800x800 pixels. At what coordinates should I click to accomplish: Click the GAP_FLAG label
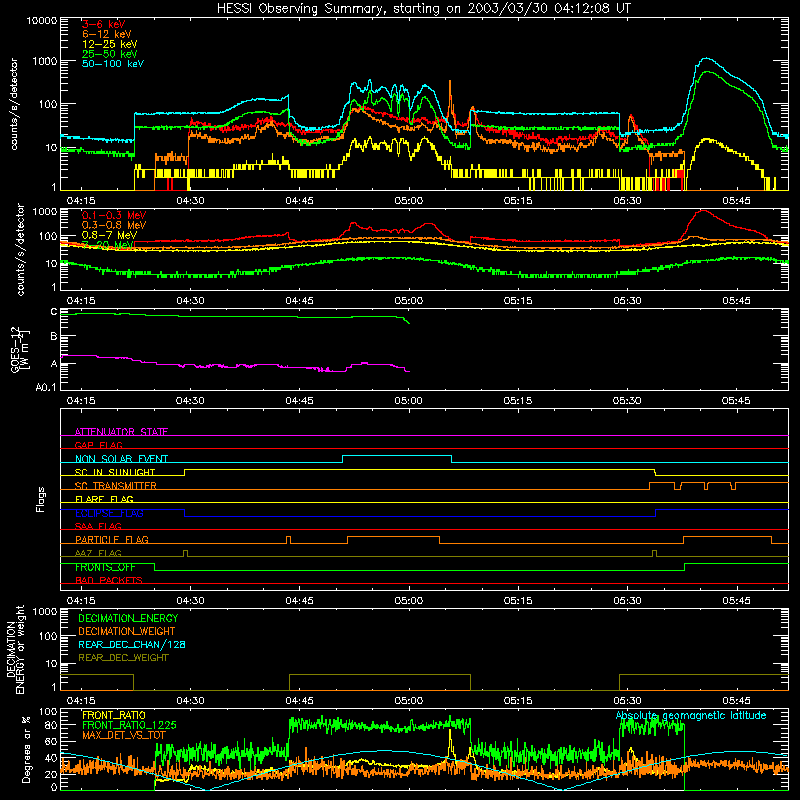(x=98, y=445)
